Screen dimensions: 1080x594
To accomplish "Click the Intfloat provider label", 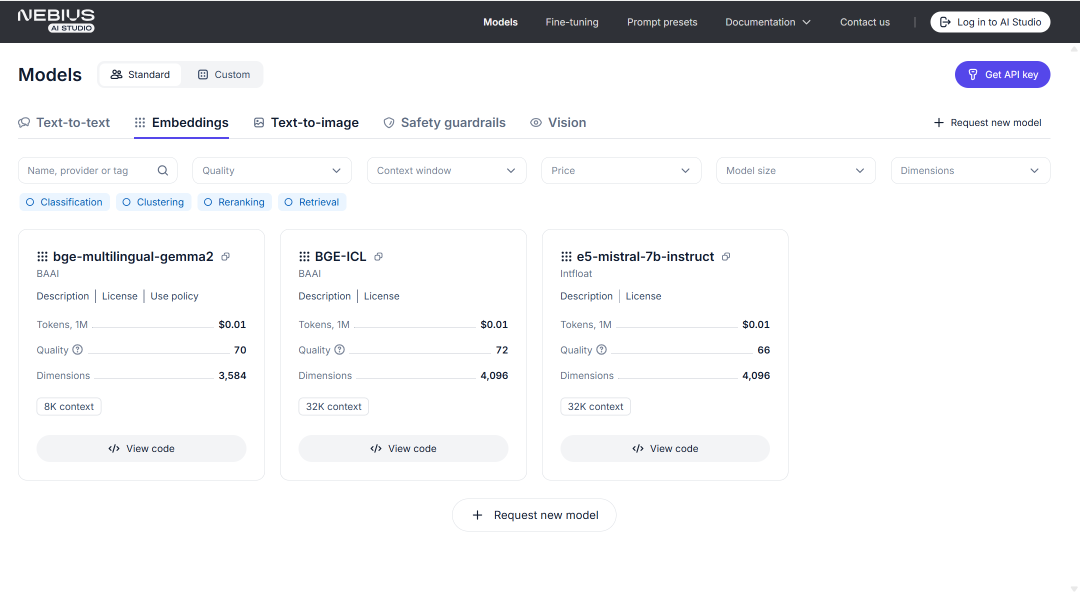I will 576,274.
